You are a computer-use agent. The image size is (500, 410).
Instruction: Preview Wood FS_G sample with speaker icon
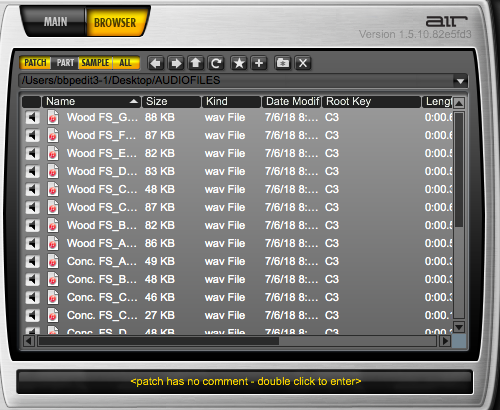(x=32, y=117)
